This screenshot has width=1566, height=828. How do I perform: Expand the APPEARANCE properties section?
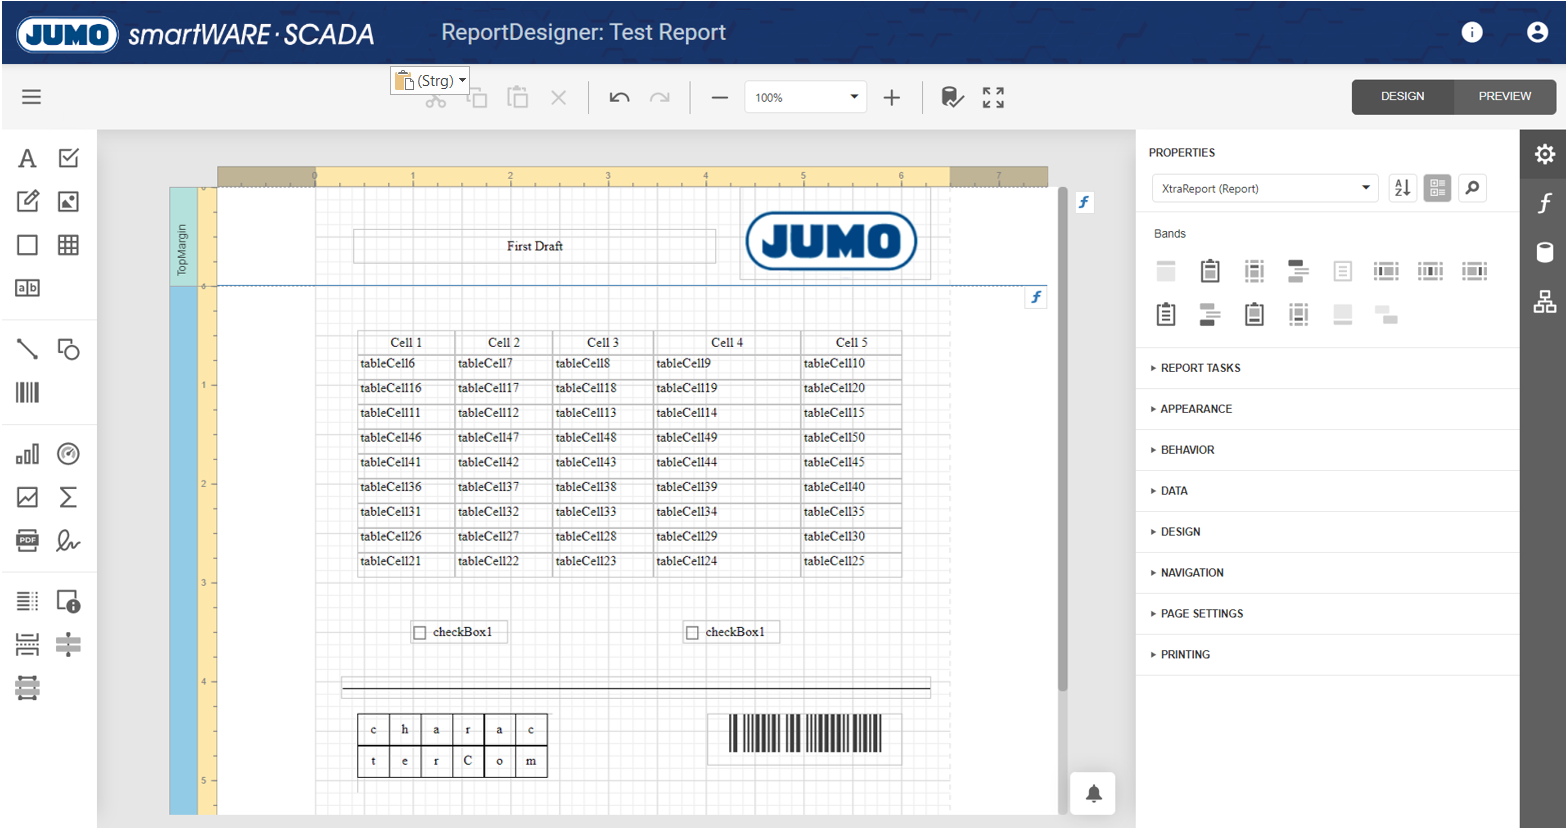pos(1196,409)
